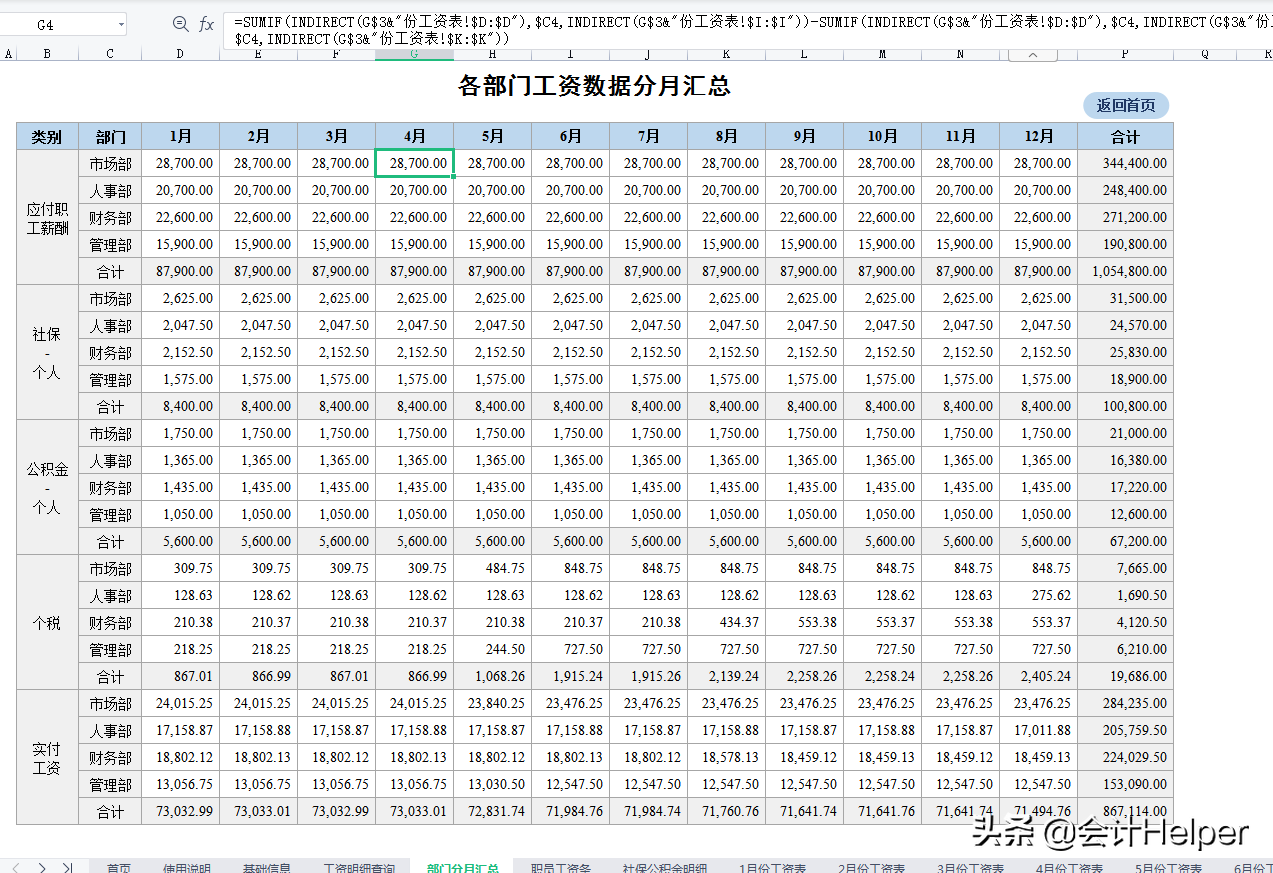The image size is (1273, 873).
Task: Click the 867,114.00 grand total cell
Action: coord(1125,811)
